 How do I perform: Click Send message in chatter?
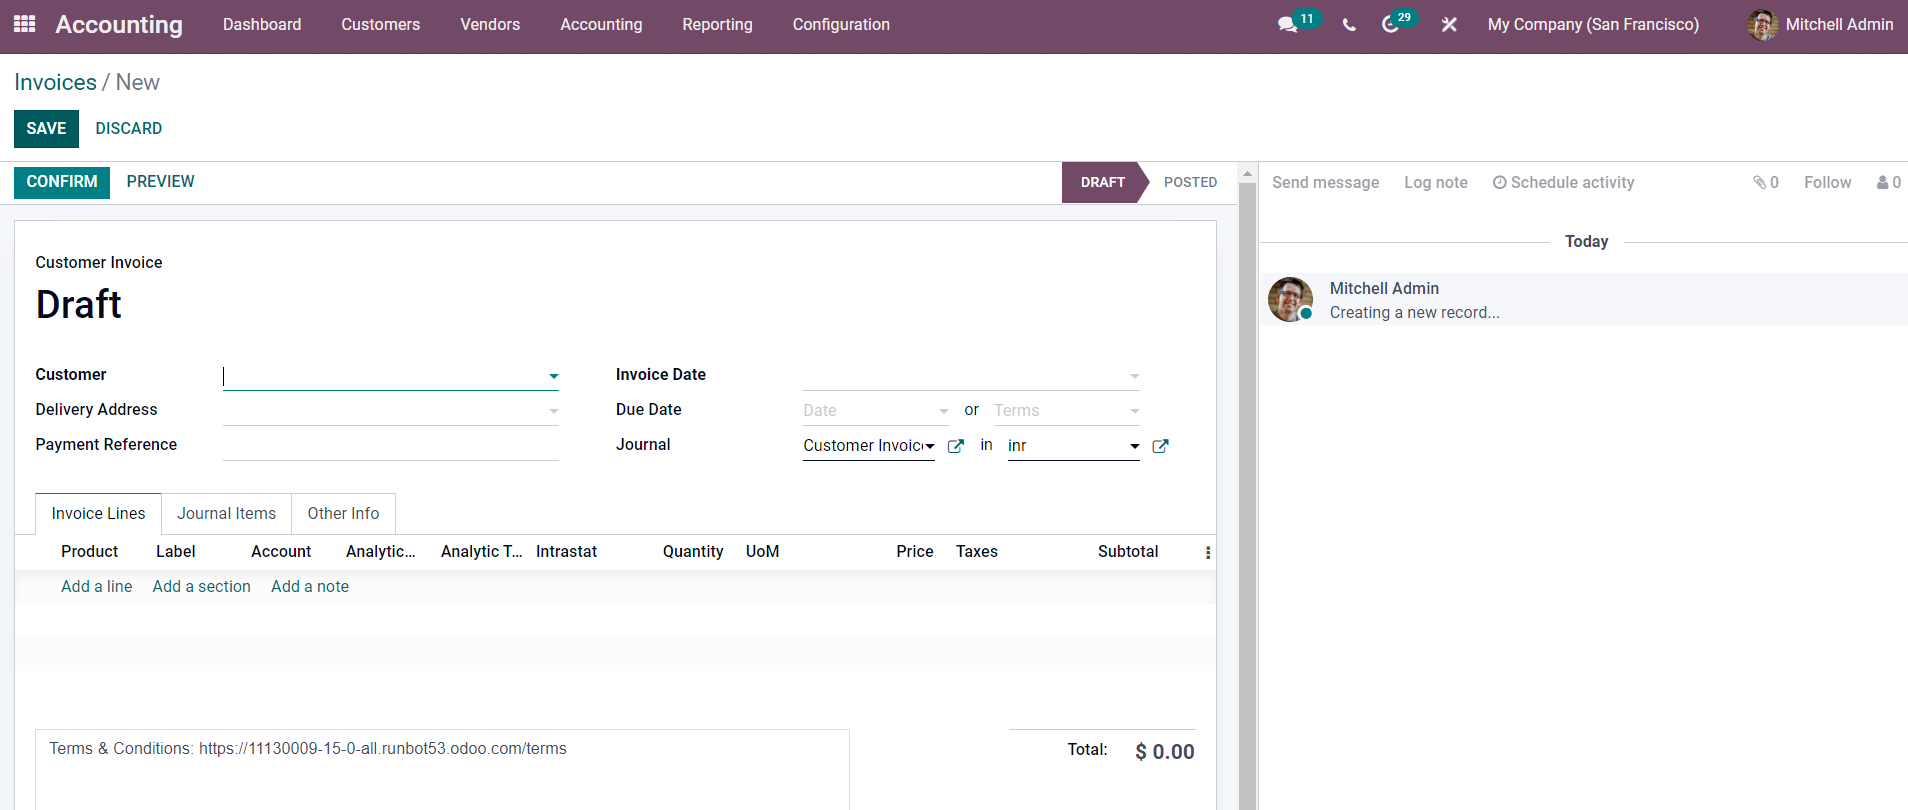pyautogui.click(x=1325, y=183)
